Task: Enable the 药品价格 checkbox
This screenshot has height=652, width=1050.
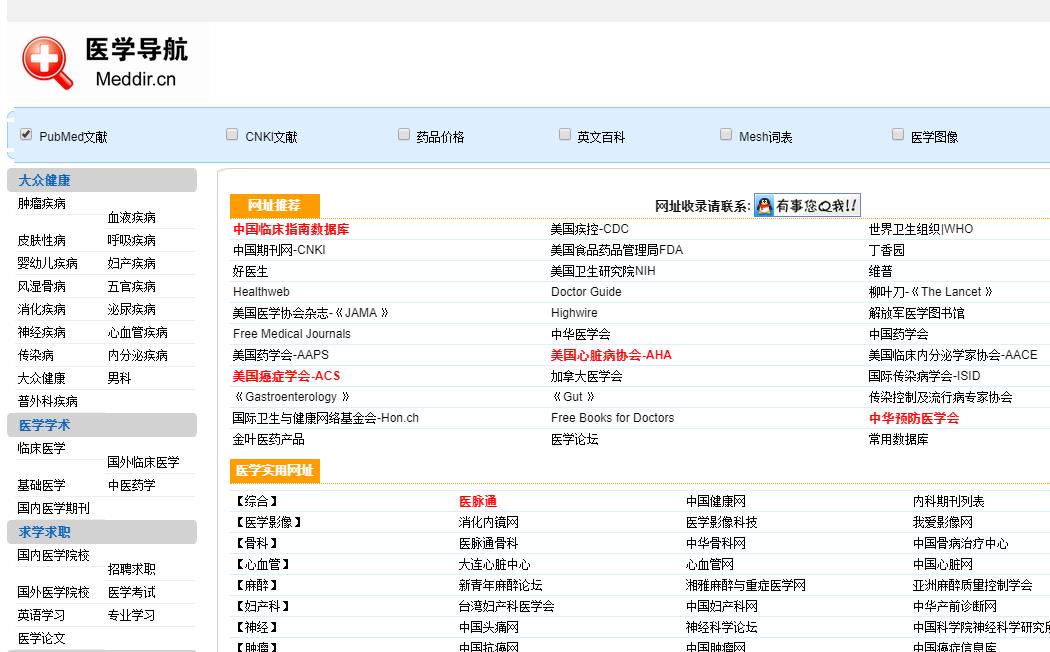Action: (x=404, y=135)
